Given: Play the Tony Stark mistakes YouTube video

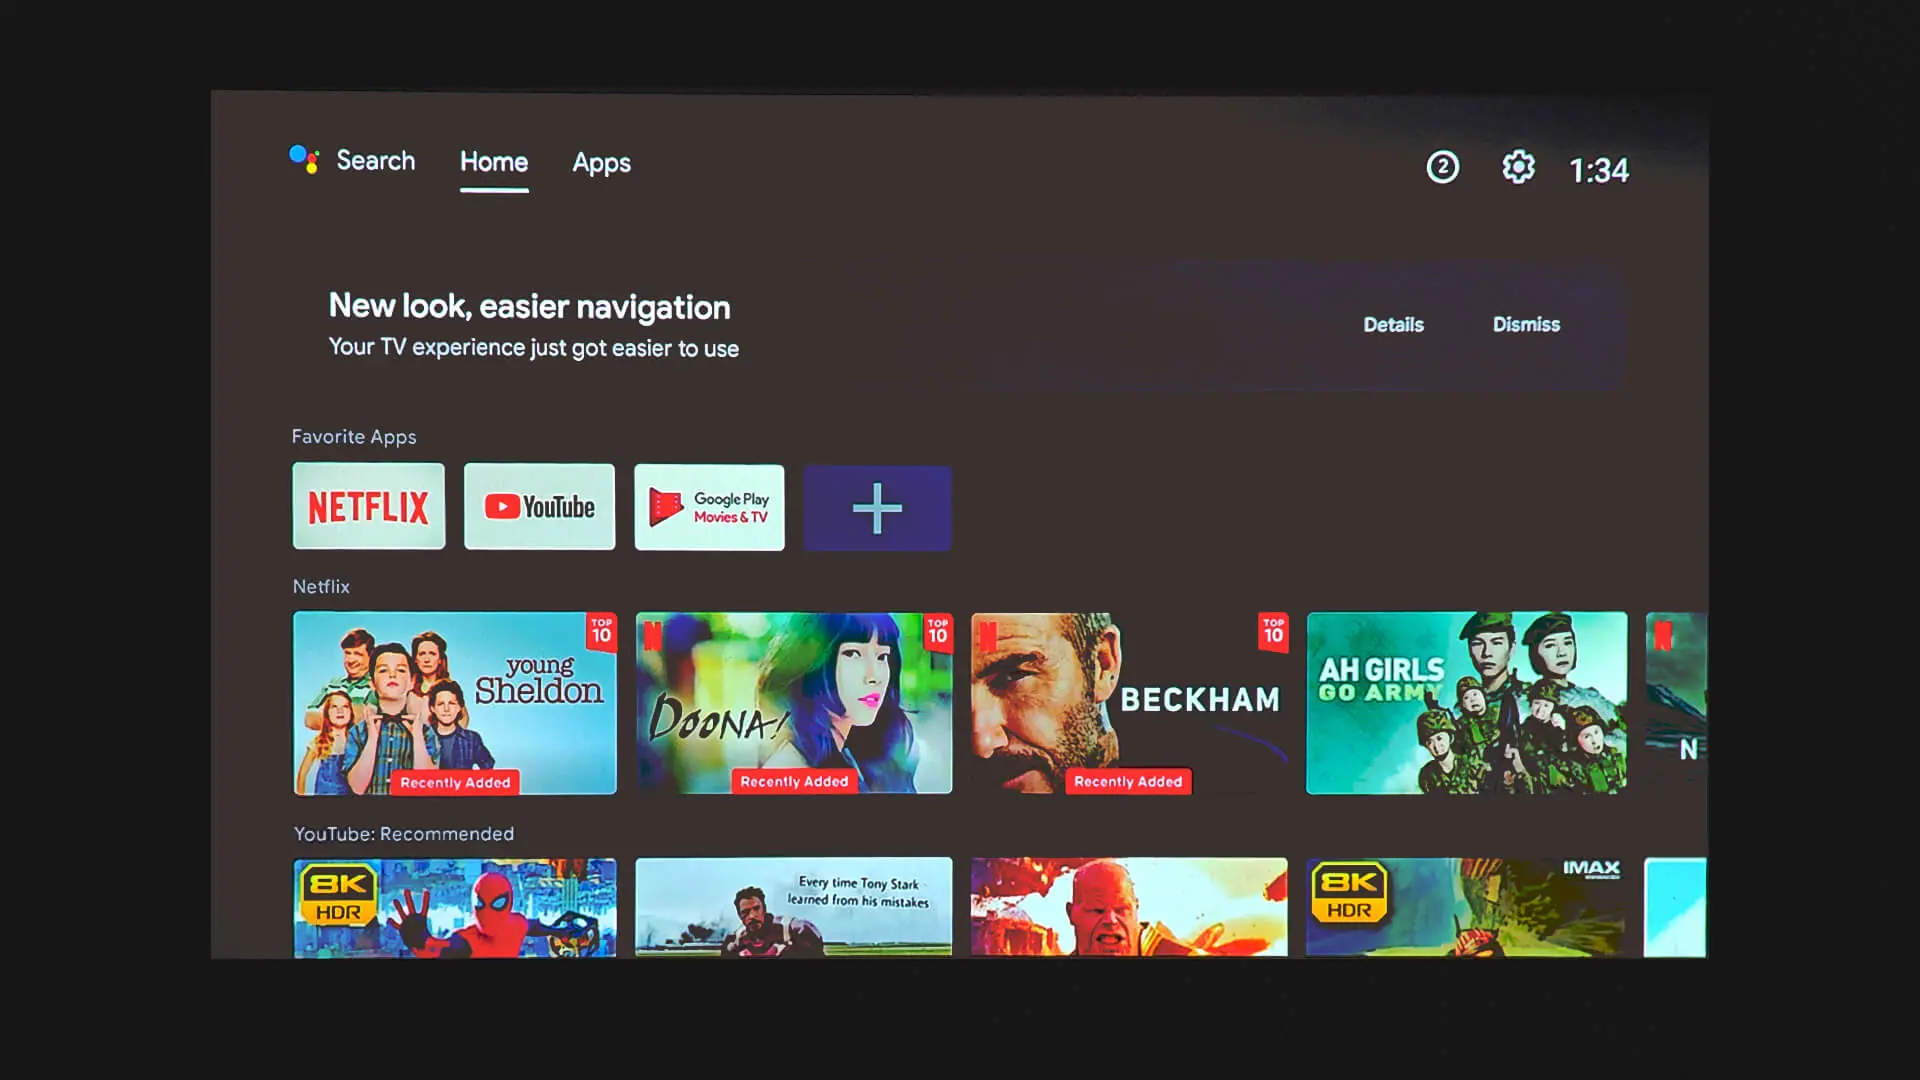Looking at the screenshot, I should (x=794, y=907).
